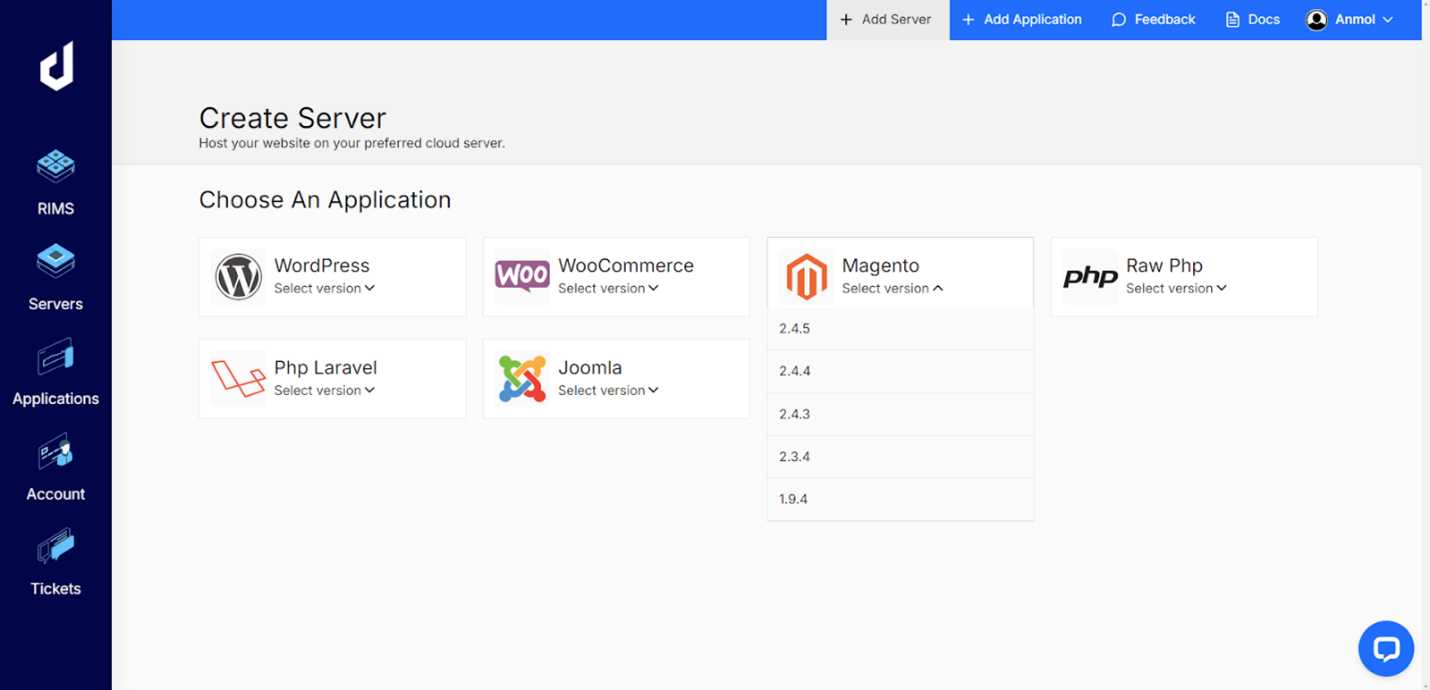
Task: Go to Applications via sidebar icon
Action: coord(56,356)
